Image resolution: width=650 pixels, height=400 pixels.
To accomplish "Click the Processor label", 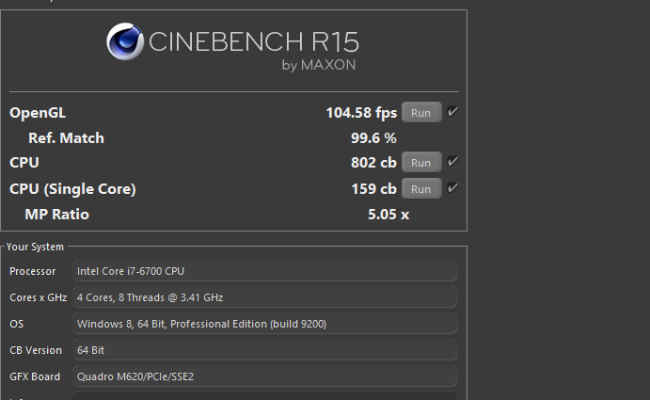I will tap(32, 271).
